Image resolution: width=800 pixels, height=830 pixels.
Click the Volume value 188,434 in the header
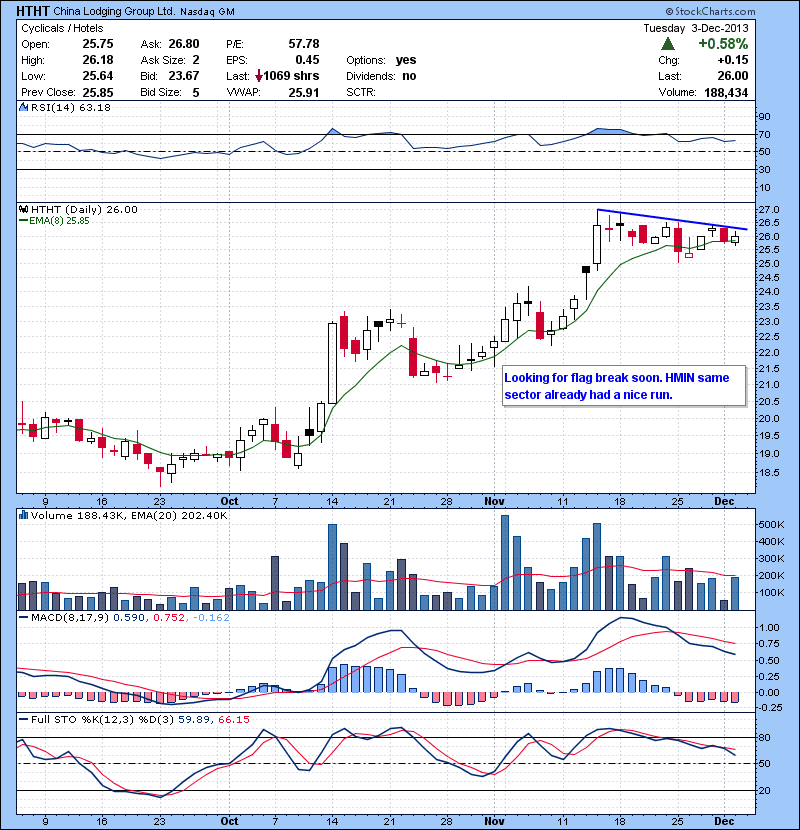726,93
